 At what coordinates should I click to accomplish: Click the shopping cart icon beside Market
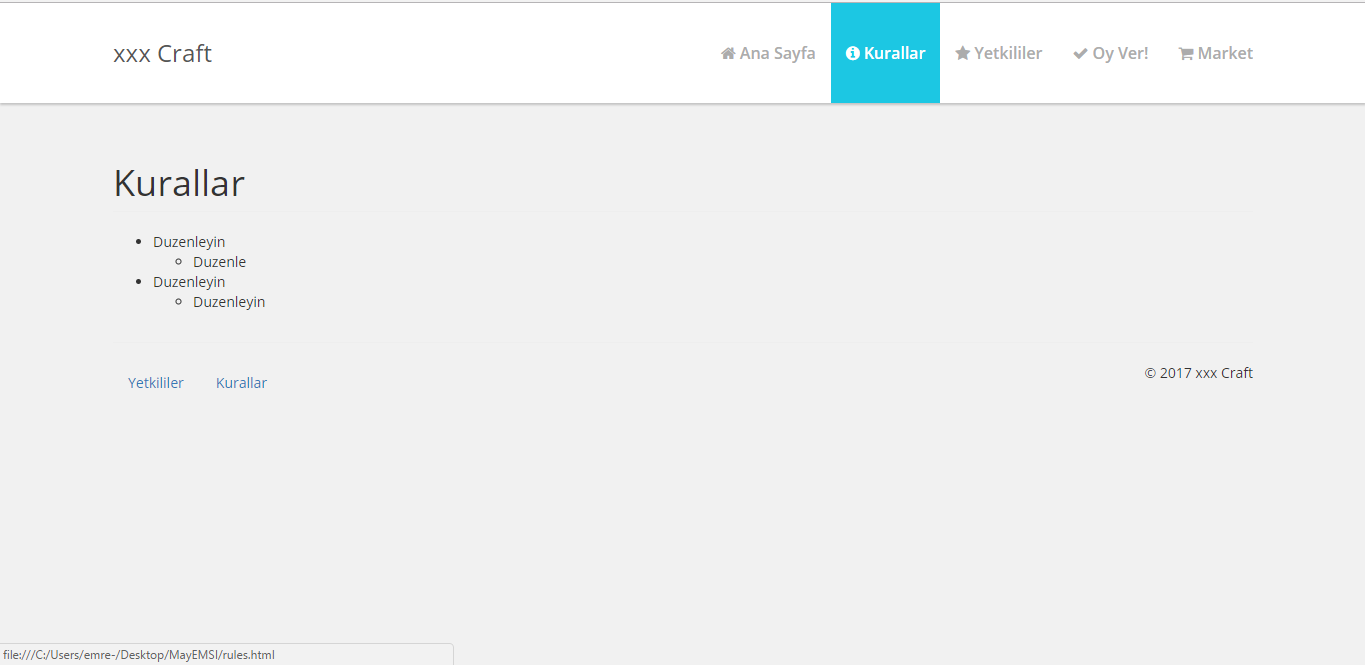[x=1186, y=53]
